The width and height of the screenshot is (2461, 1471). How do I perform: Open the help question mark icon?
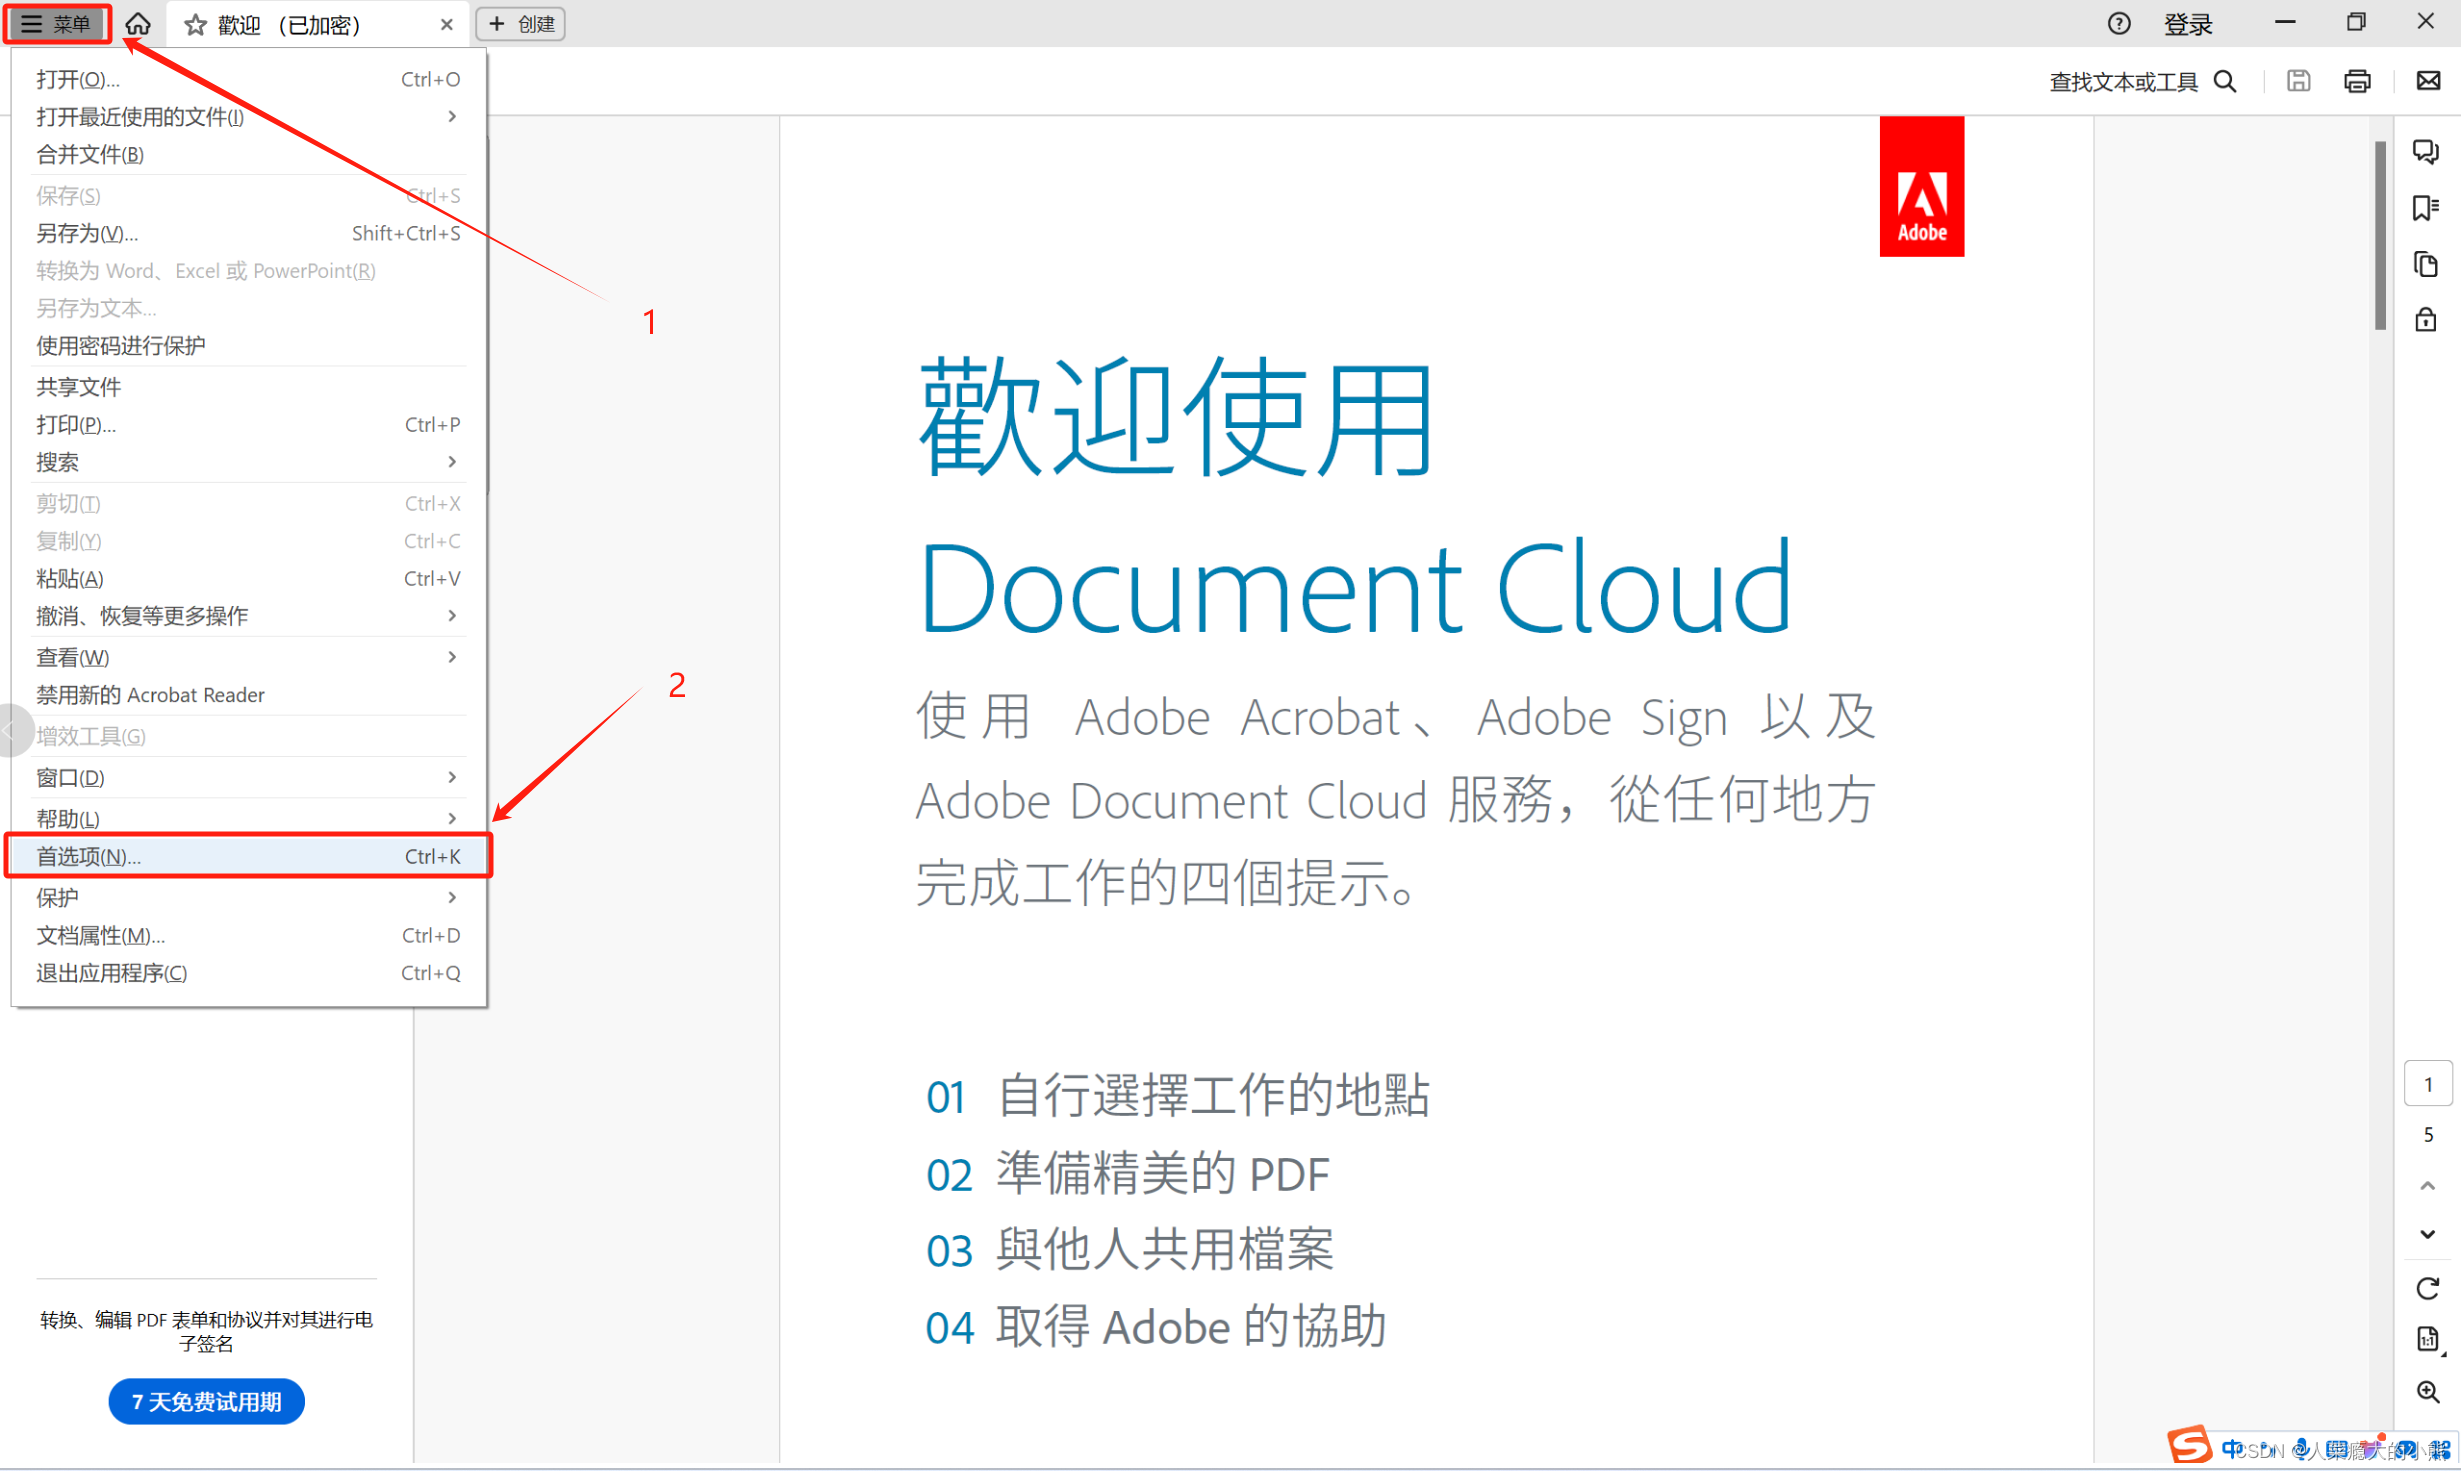tap(2119, 24)
